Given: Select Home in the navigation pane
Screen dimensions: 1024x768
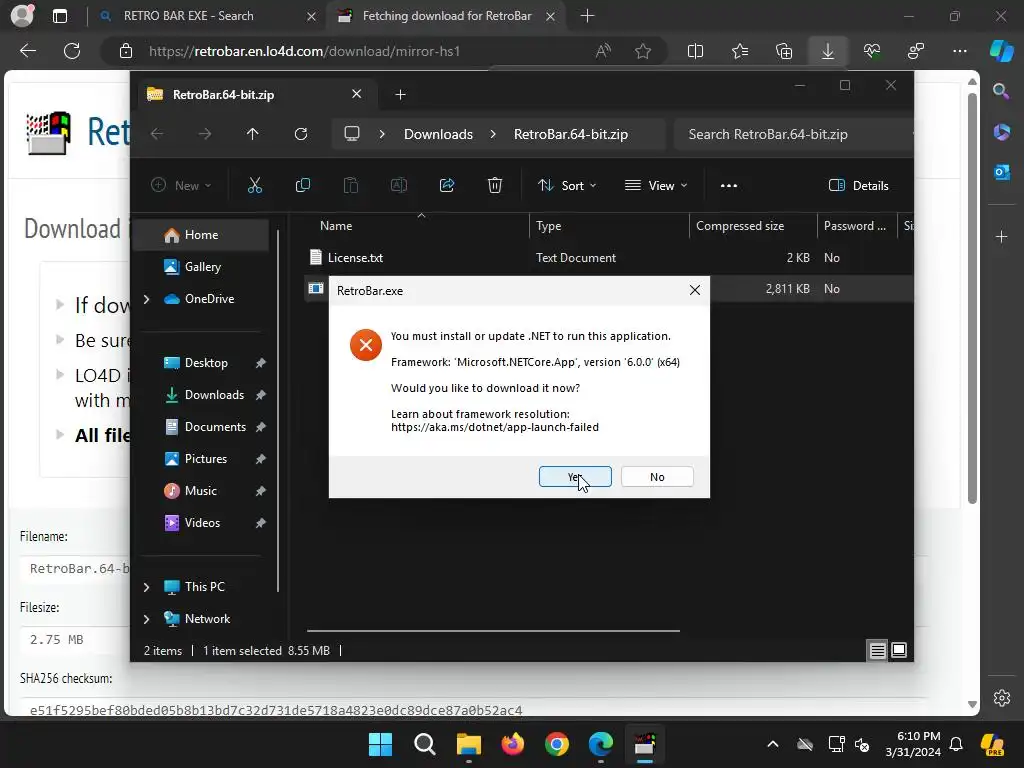Looking at the screenshot, I should tap(201, 234).
